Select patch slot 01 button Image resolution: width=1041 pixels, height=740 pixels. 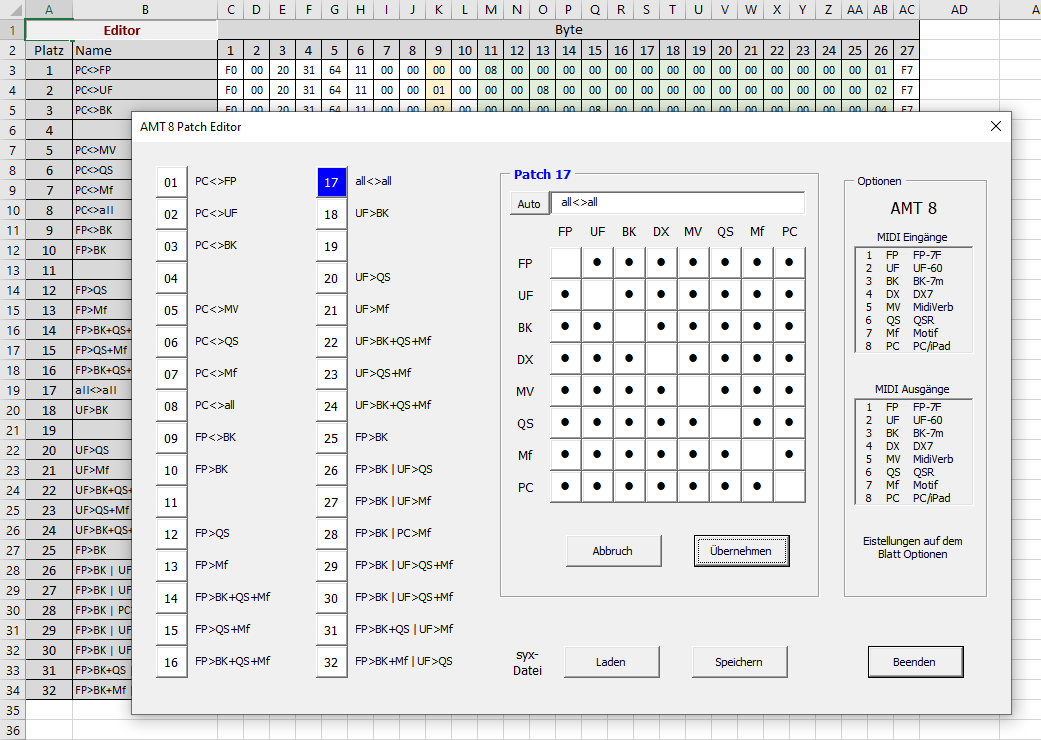coord(171,182)
